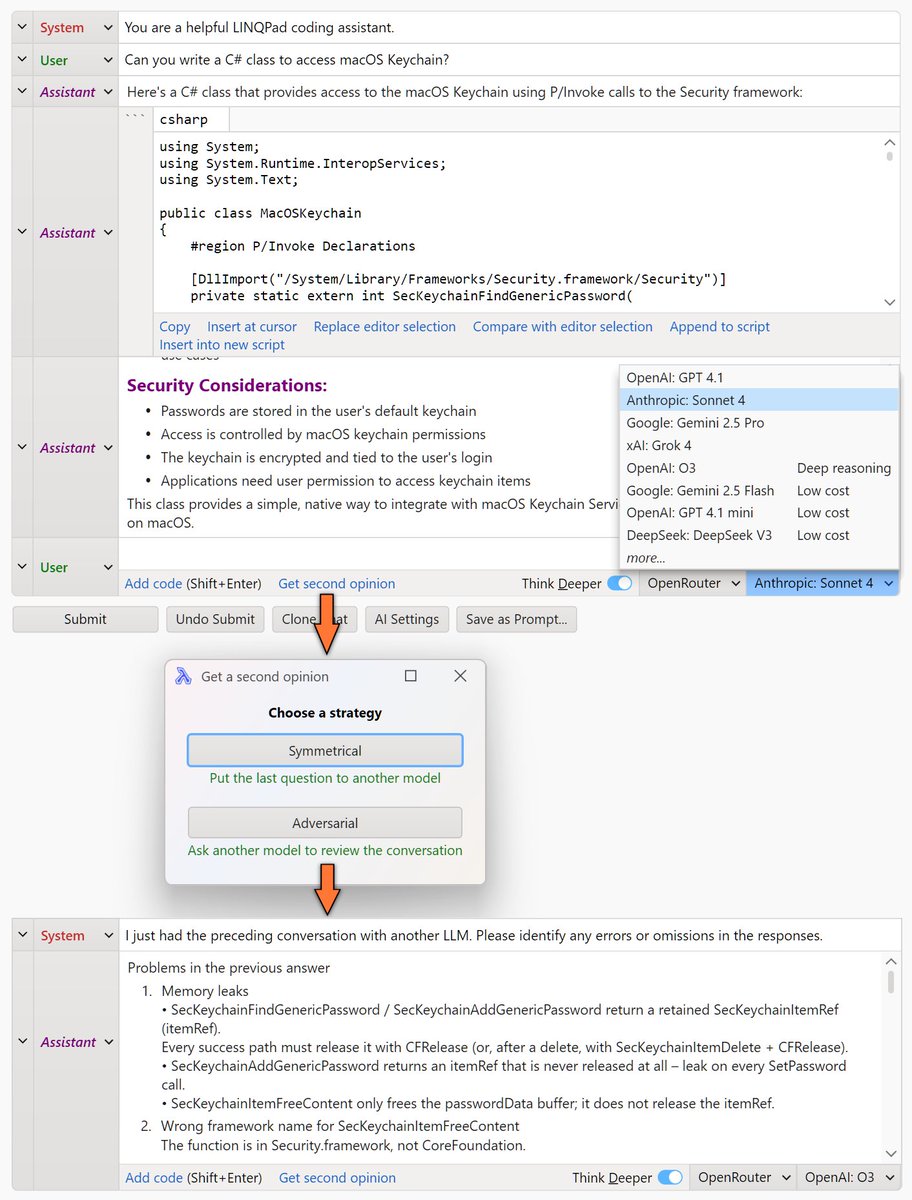Collapse the 'I just had the preceding conversation' System row
Screen dimensions: 912x1200
[22, 936]
